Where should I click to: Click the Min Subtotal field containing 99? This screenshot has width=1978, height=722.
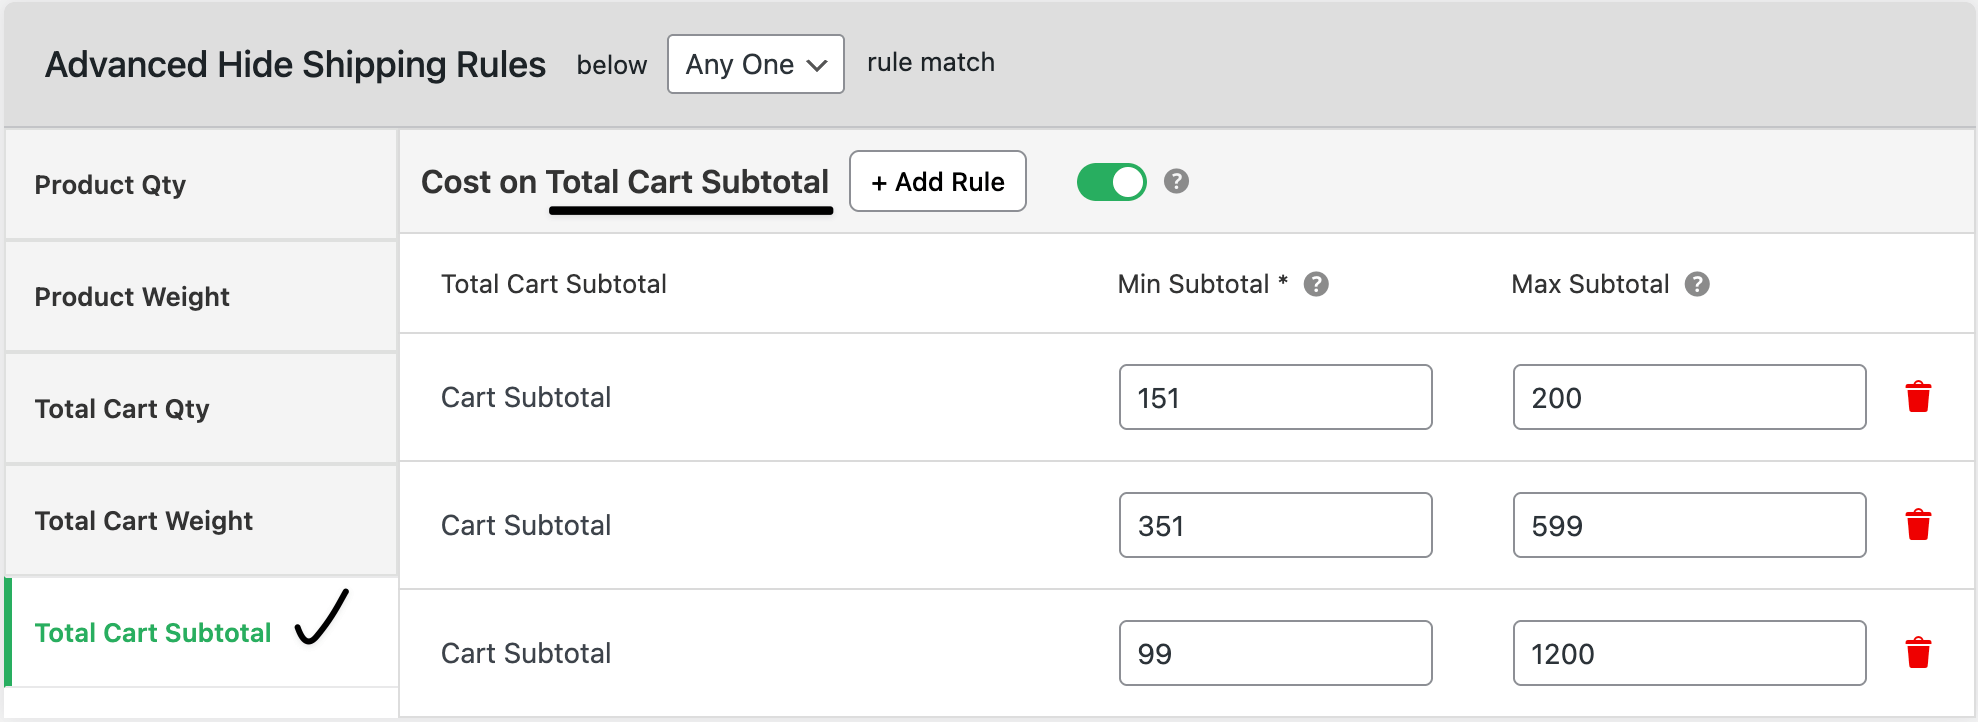tap(1275, 653)
